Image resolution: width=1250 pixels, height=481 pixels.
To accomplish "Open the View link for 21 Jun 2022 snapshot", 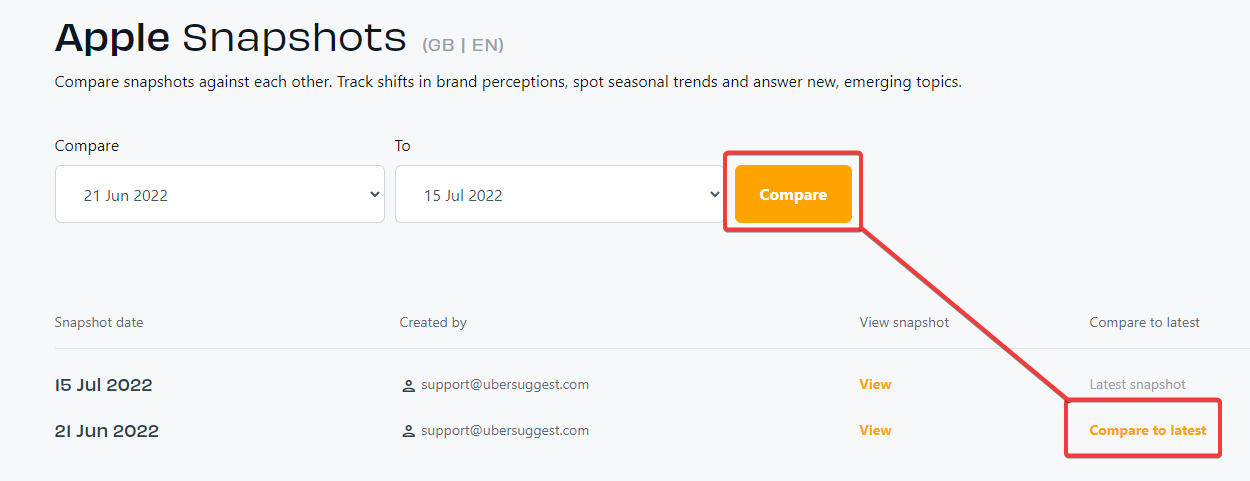I will tap(875, 430).
